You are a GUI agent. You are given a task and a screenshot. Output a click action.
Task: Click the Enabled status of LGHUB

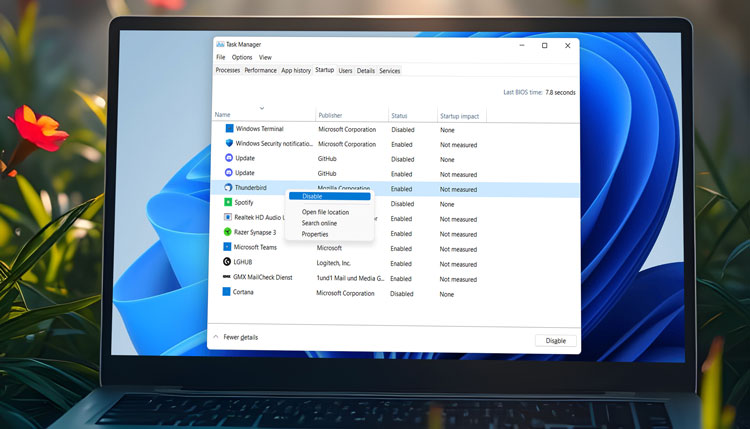(401, 264)
